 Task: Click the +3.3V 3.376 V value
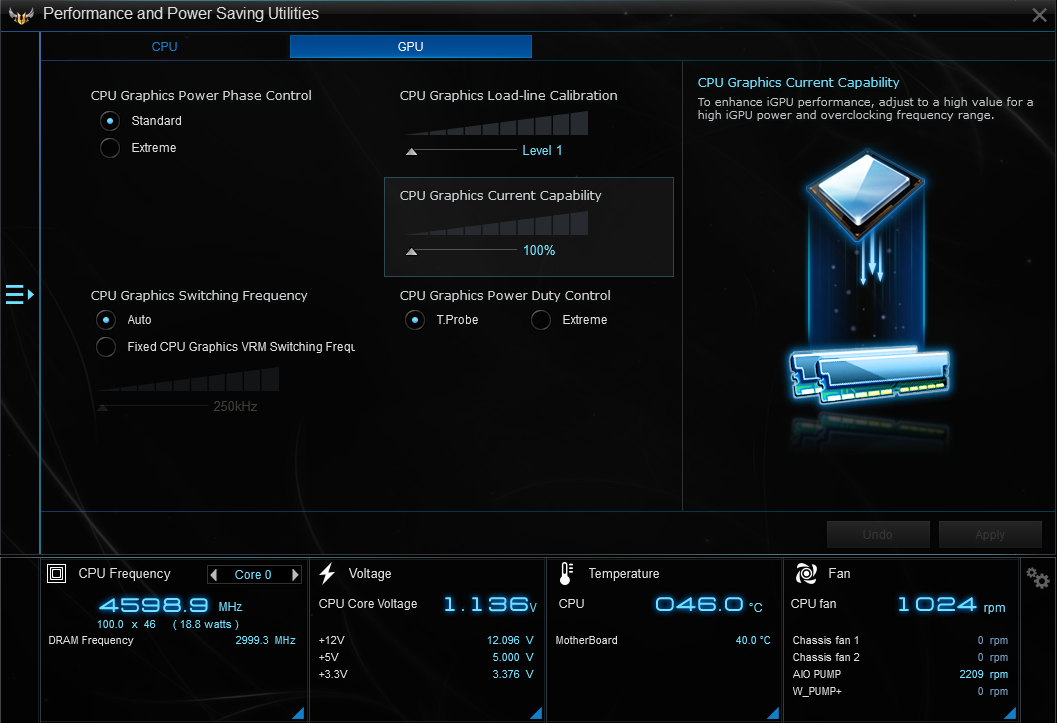click(x=512, y=674)
